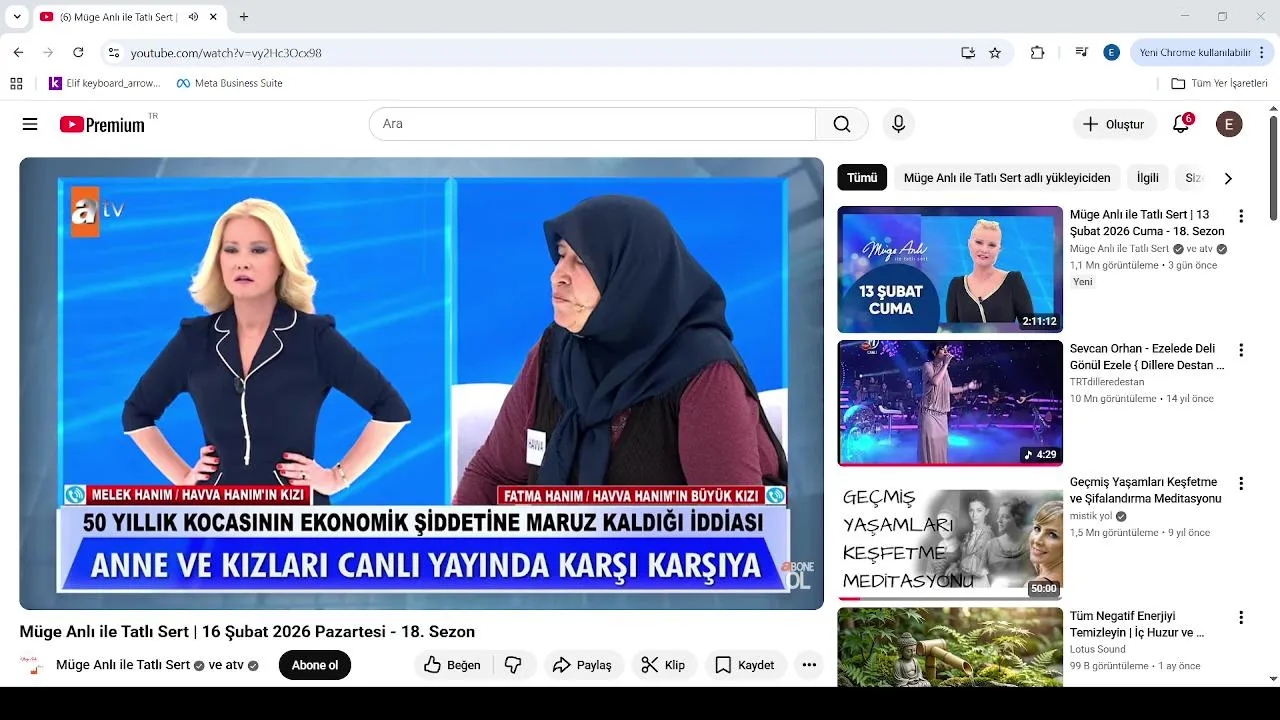Open the YouTube hamburger guide menu
Screen dimensions: 1280x720
click(x=30, y=124)
